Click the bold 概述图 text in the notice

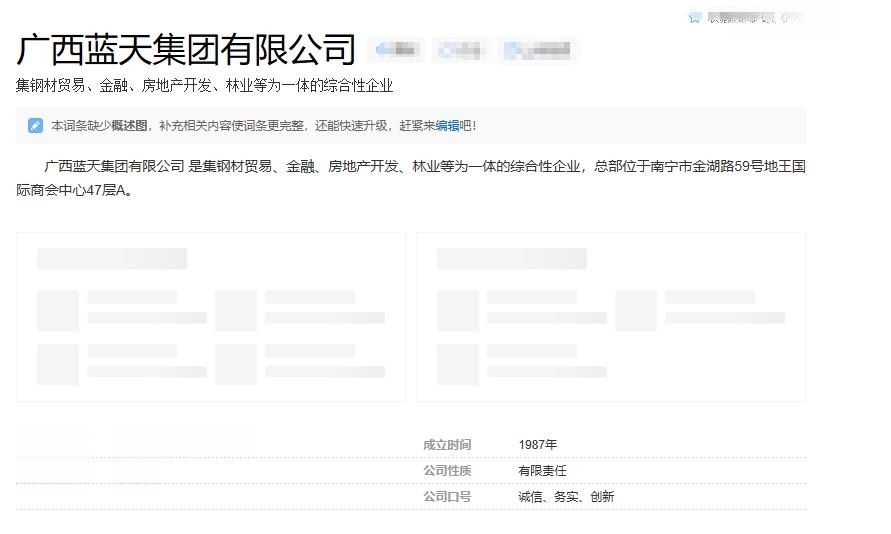[129, 126]
